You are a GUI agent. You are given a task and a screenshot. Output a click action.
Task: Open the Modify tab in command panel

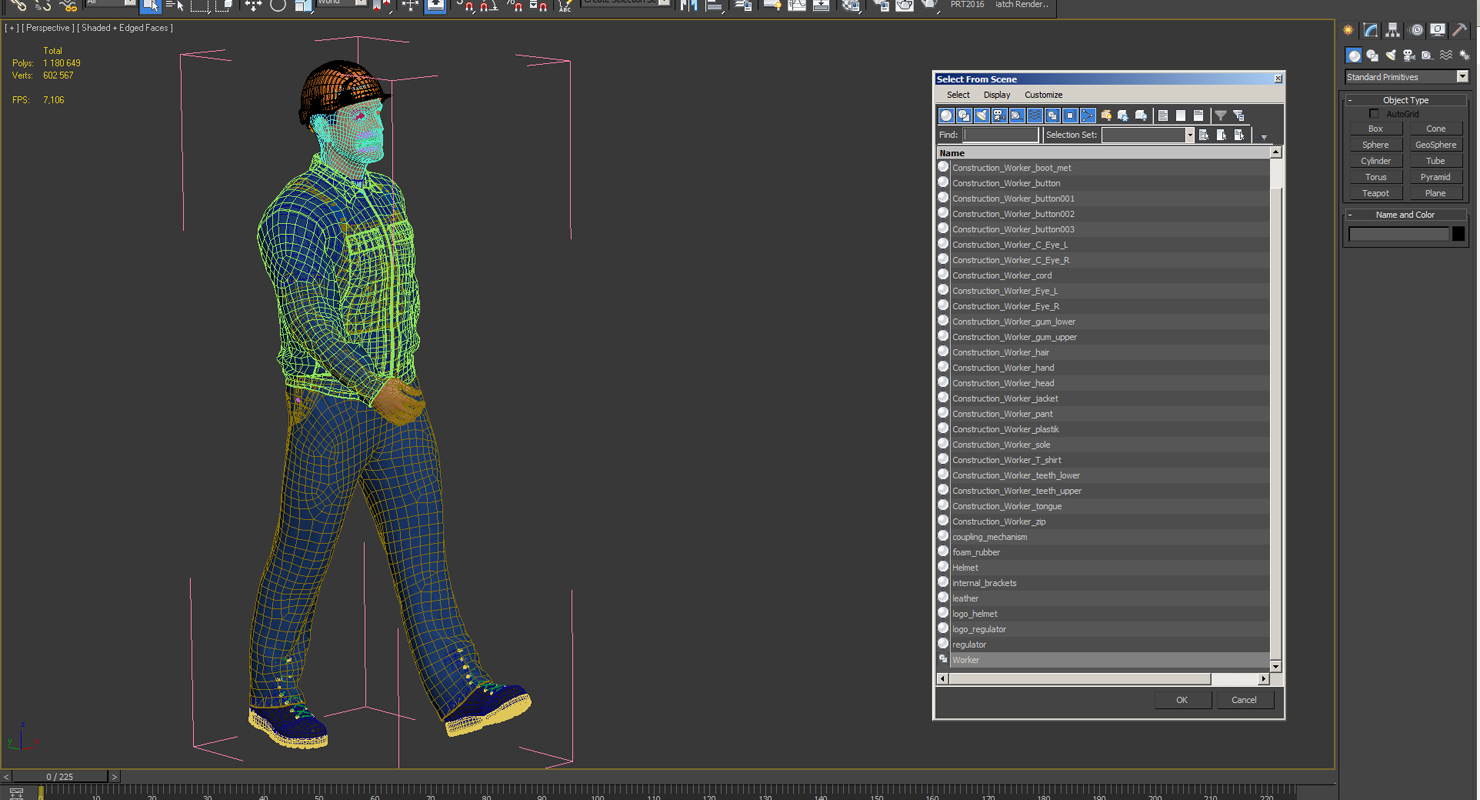click(1371, 30)
